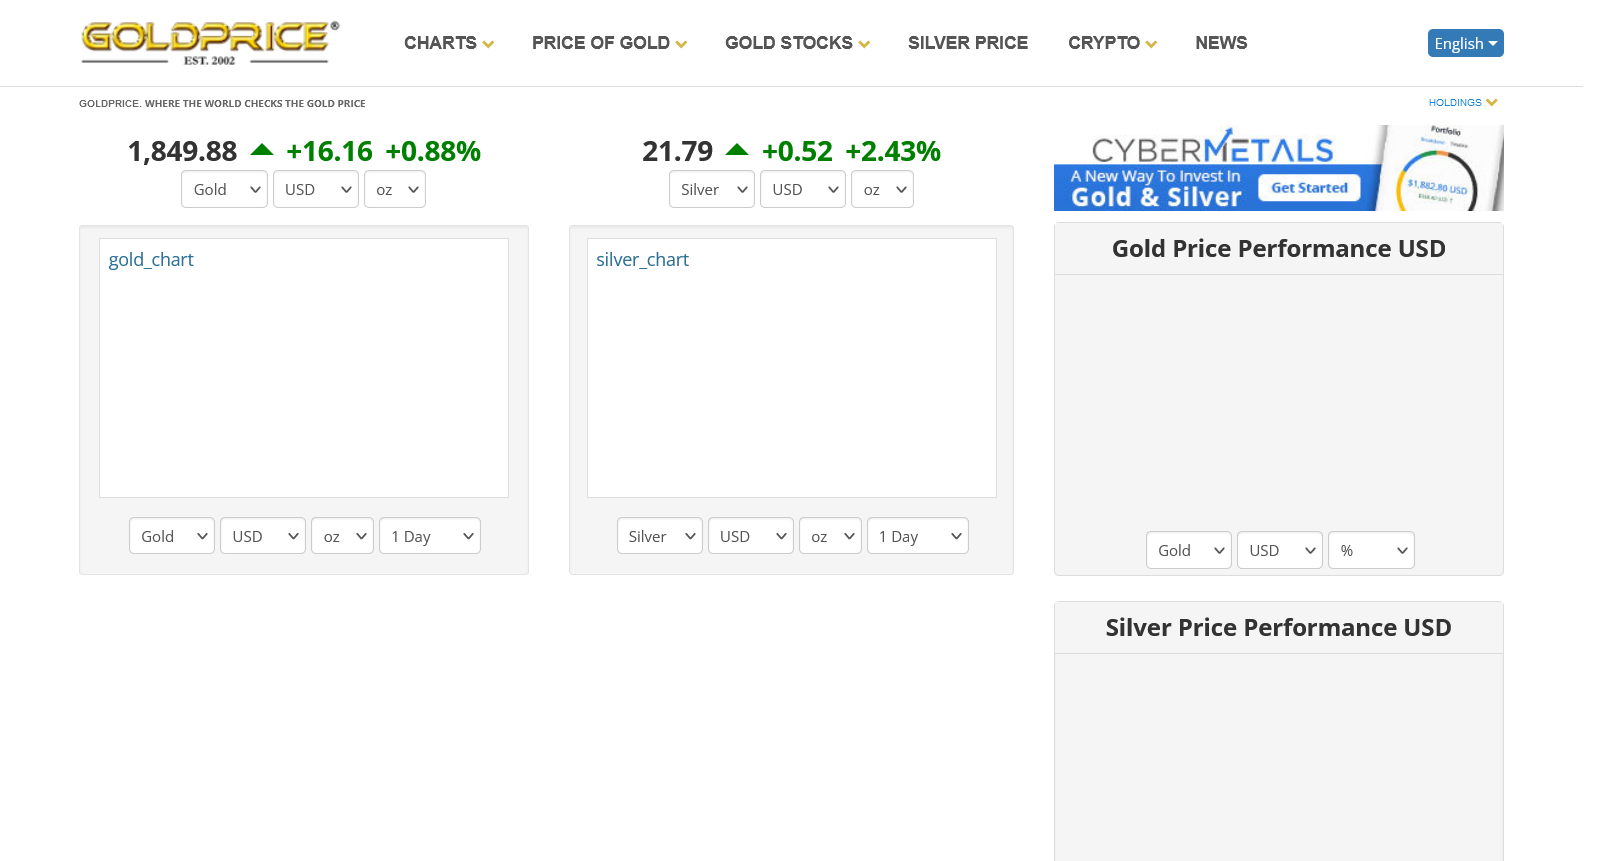Expand the Price of Gold menu
Image resolution: width=1603 pixels, height=861 pixels.
click(608, 43)
